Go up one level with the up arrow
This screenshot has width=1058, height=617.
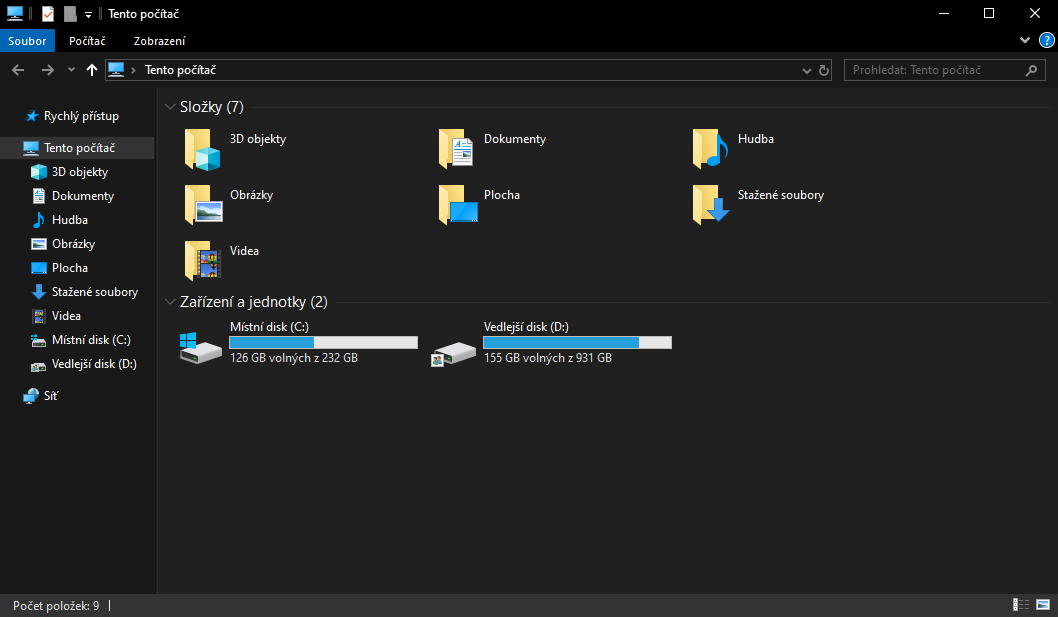tap(92, 70)
